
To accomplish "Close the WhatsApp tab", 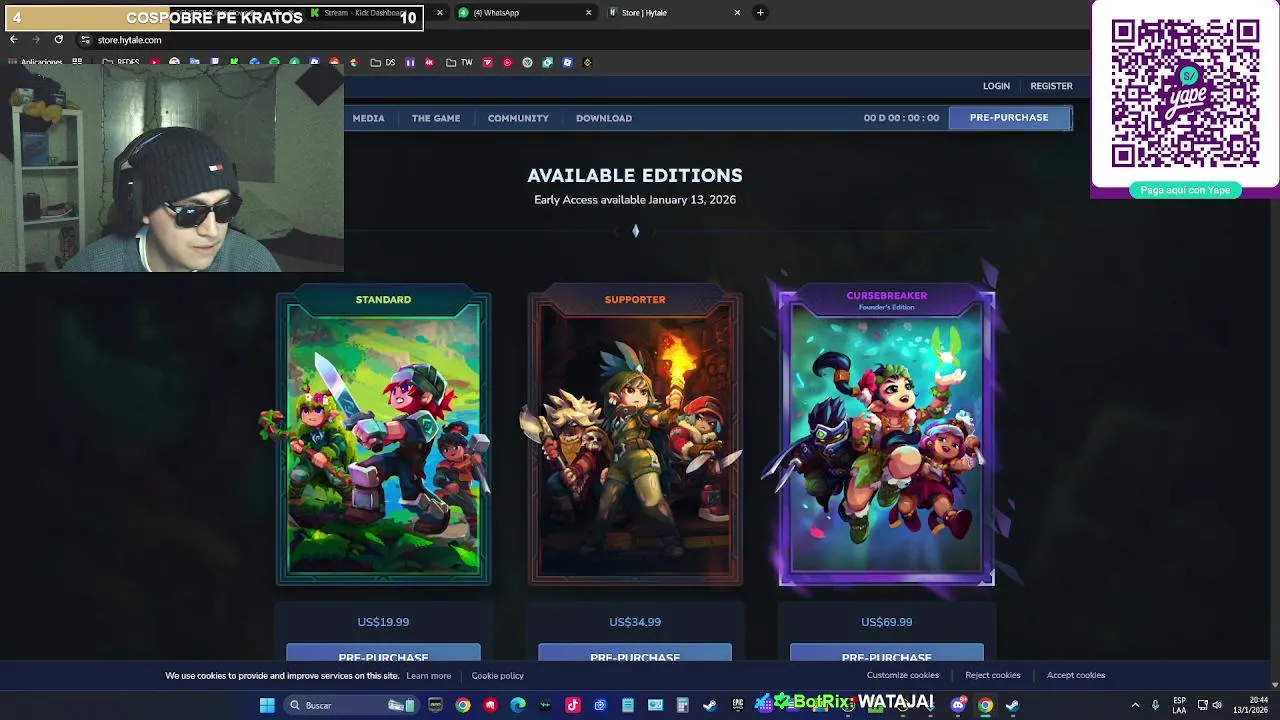I will [x=588, y=13].
